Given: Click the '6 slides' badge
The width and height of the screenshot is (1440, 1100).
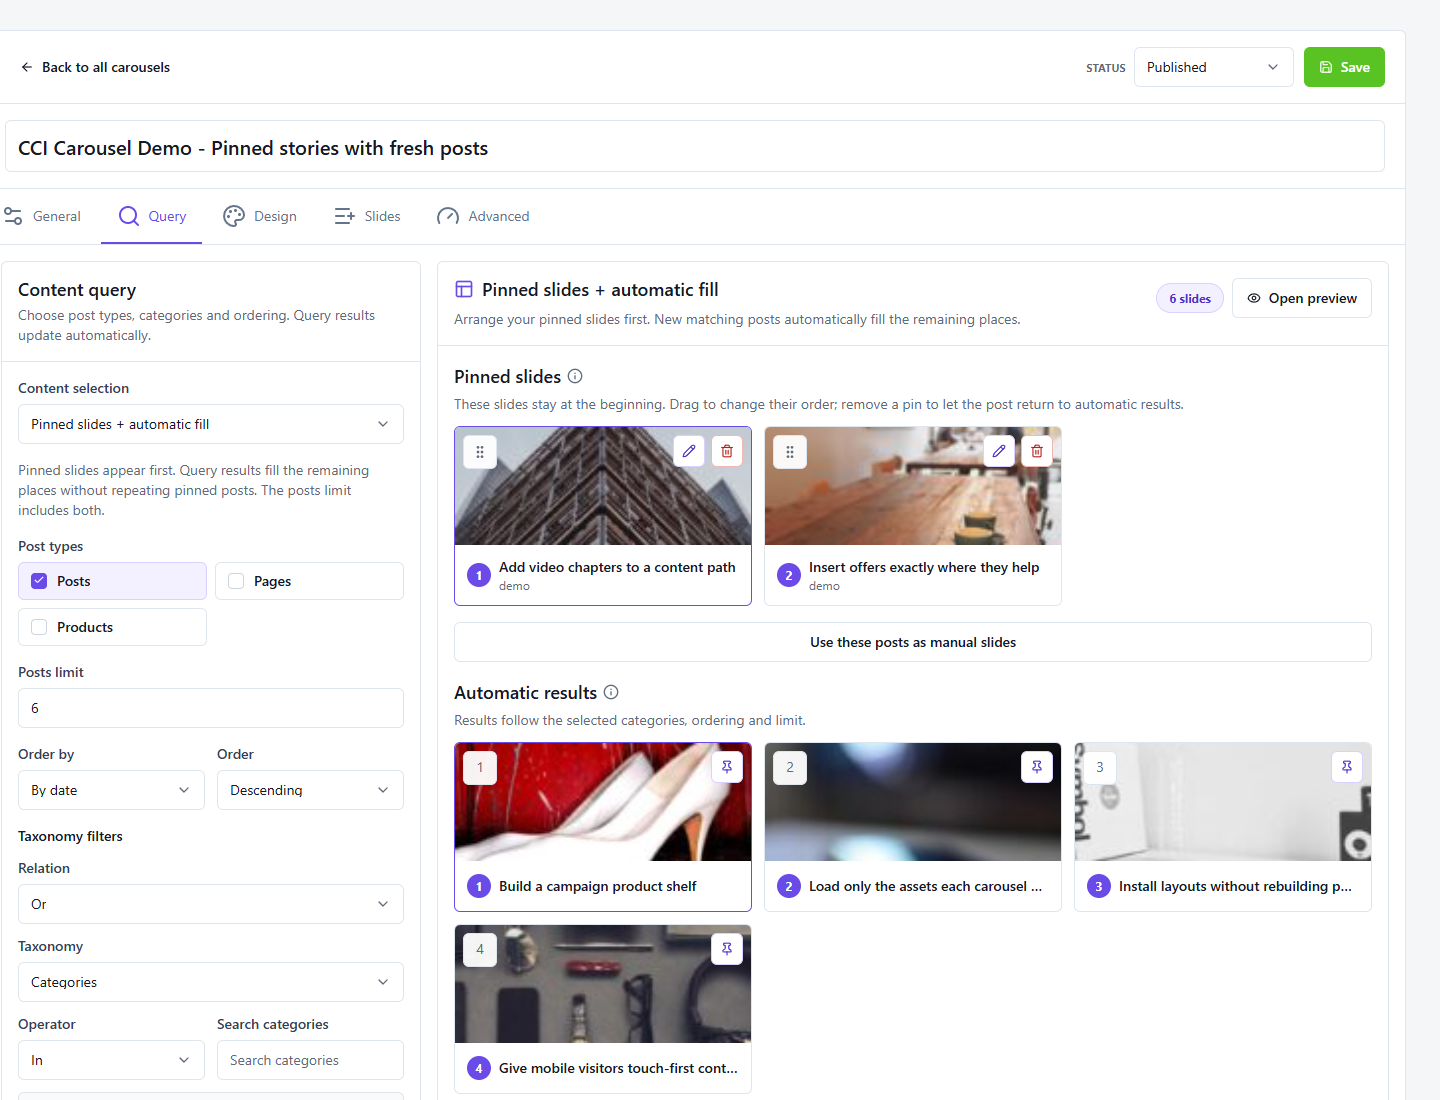Looking at the screenshot, I should tap(1190, 298).
